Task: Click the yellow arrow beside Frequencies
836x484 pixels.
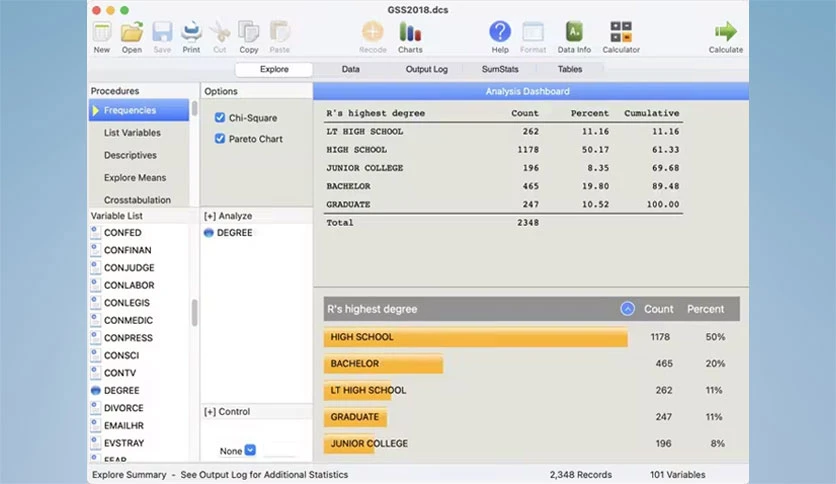Action: click(96, 110)
